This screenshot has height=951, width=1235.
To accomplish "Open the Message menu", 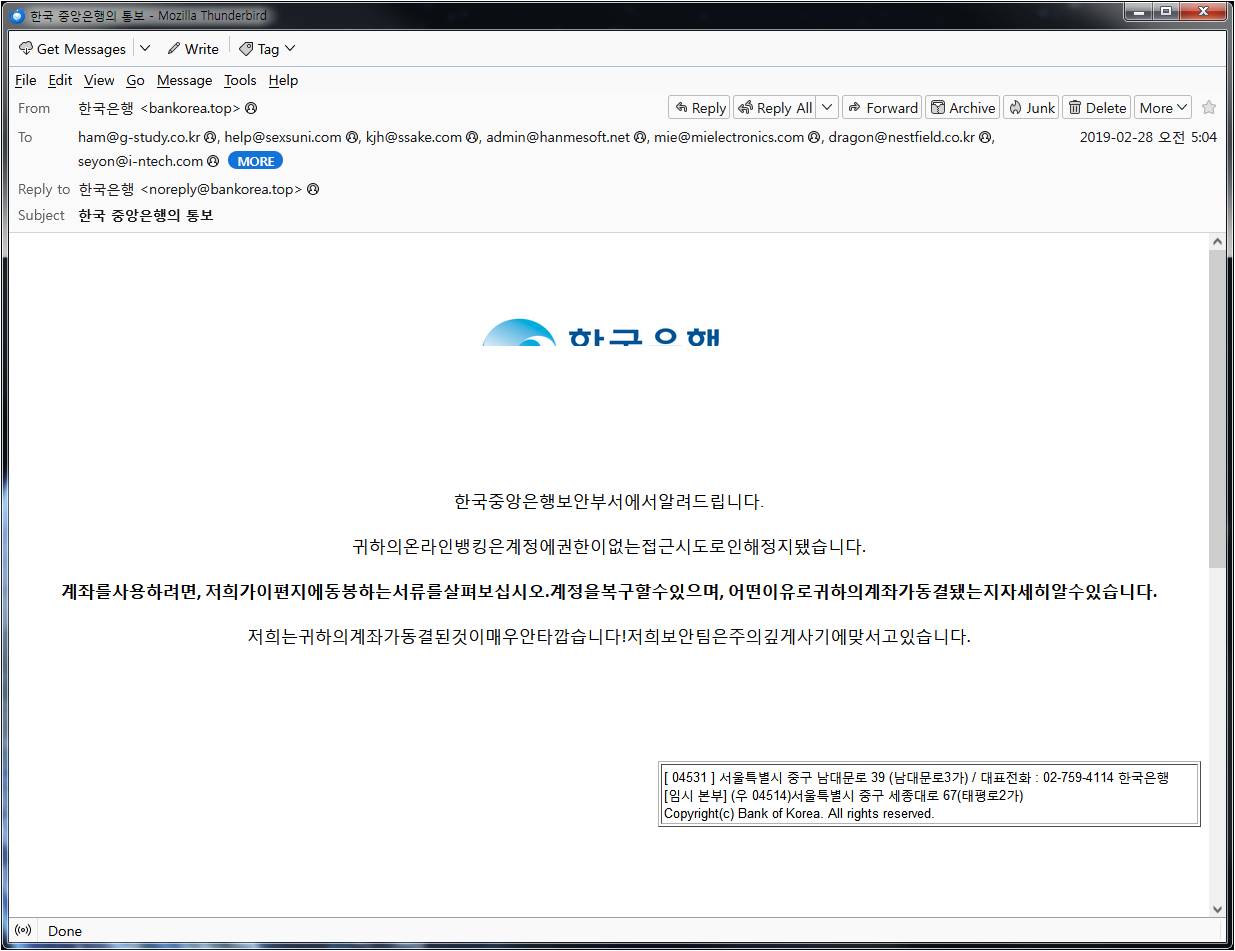I will coord(184,80).
